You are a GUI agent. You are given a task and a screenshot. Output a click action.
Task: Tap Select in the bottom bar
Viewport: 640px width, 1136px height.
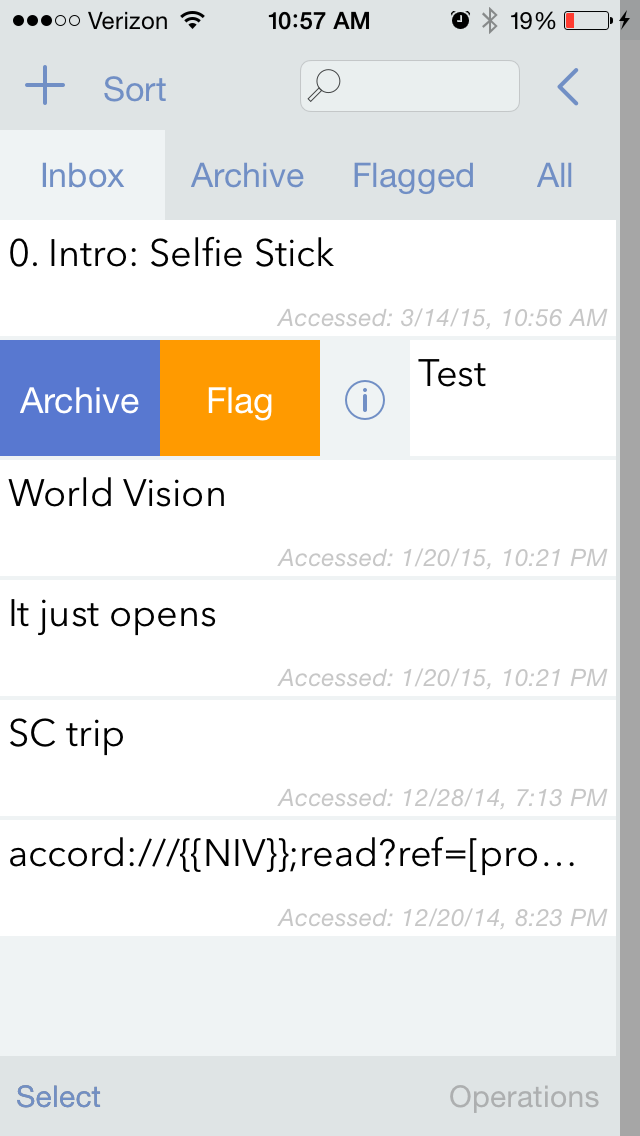pyautogui.click(x=59, y=1097)
